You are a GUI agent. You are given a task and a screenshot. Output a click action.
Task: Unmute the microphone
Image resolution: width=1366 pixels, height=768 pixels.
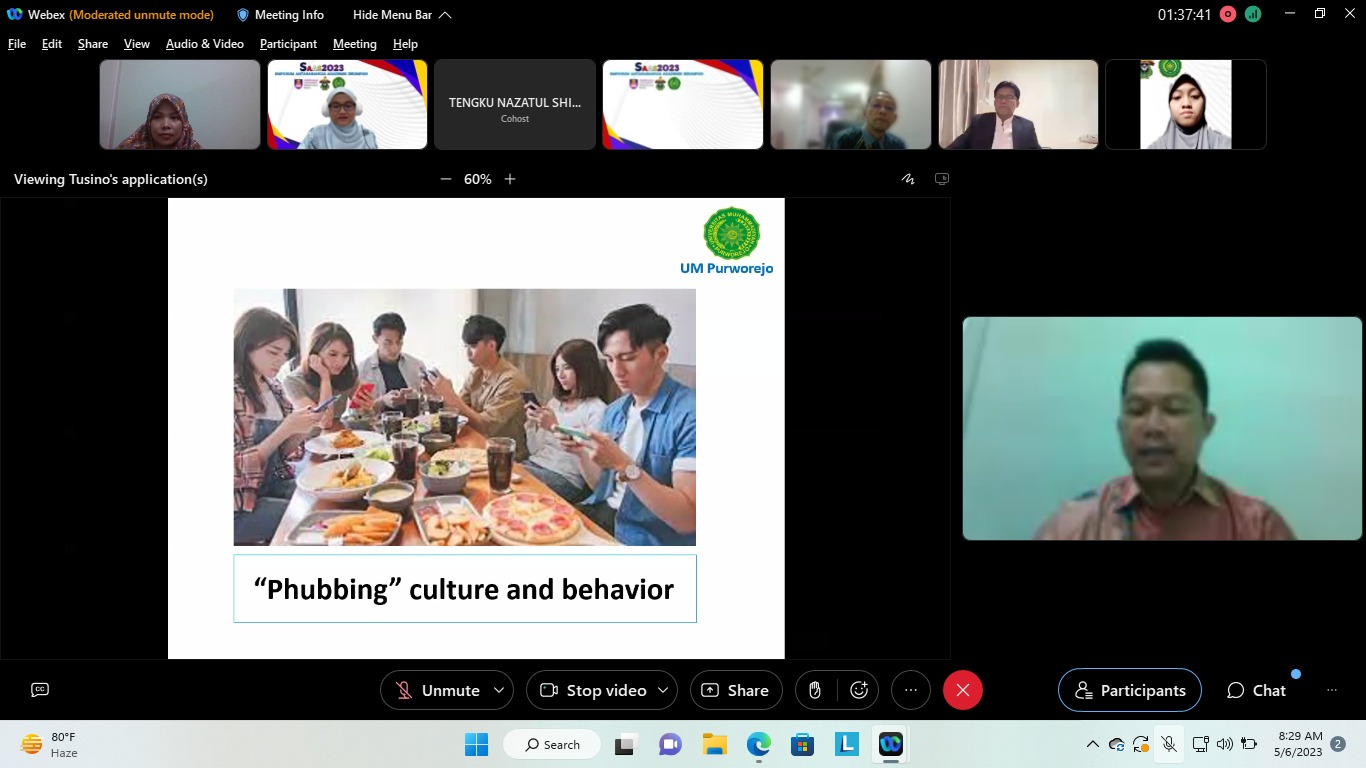click(x=437, y=690)
